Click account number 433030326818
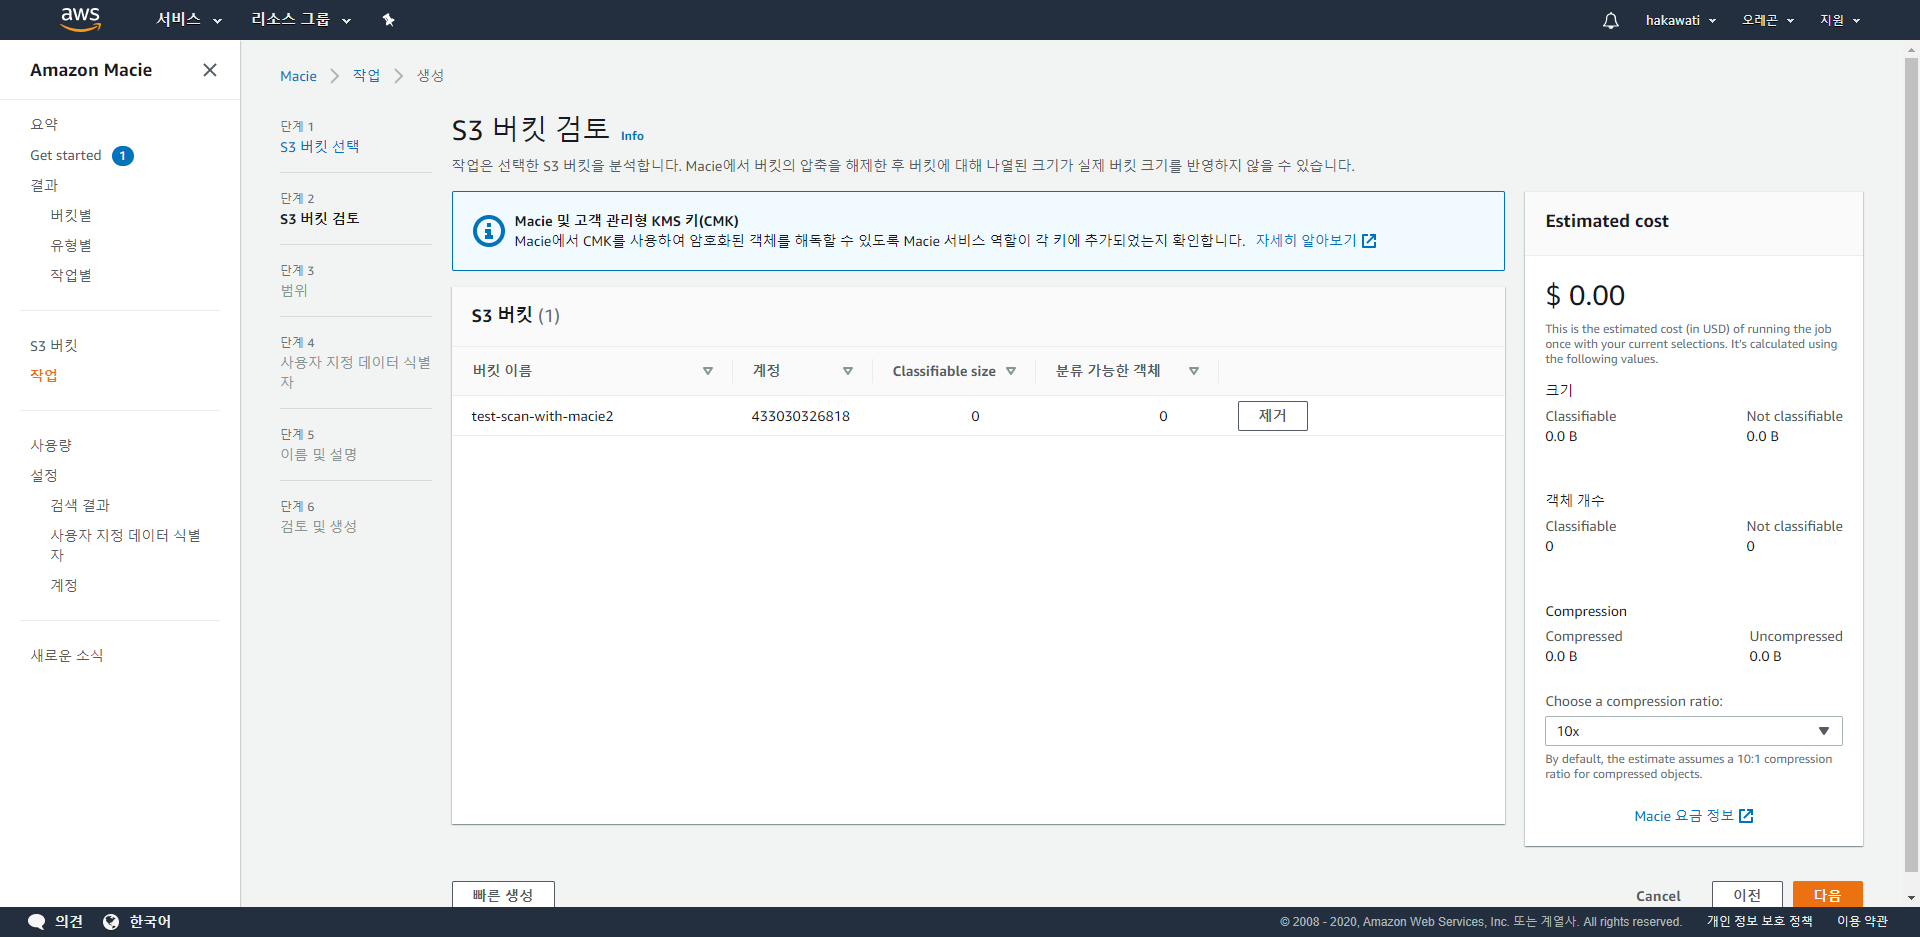Viewport: 1920px width, 937px height. click(800, 416)
